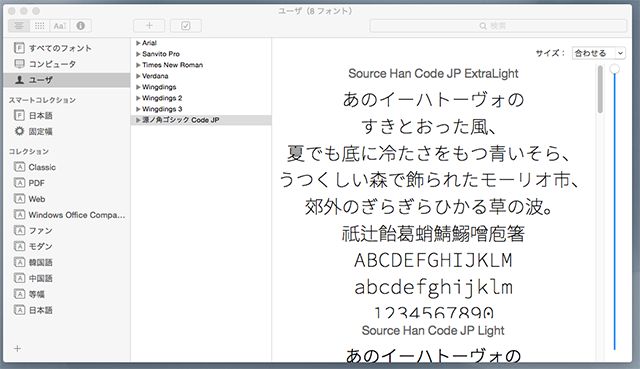Click the gear icon beside 固定幅
This screenshot has height=369, width=640.
click(x=19, y=131)
